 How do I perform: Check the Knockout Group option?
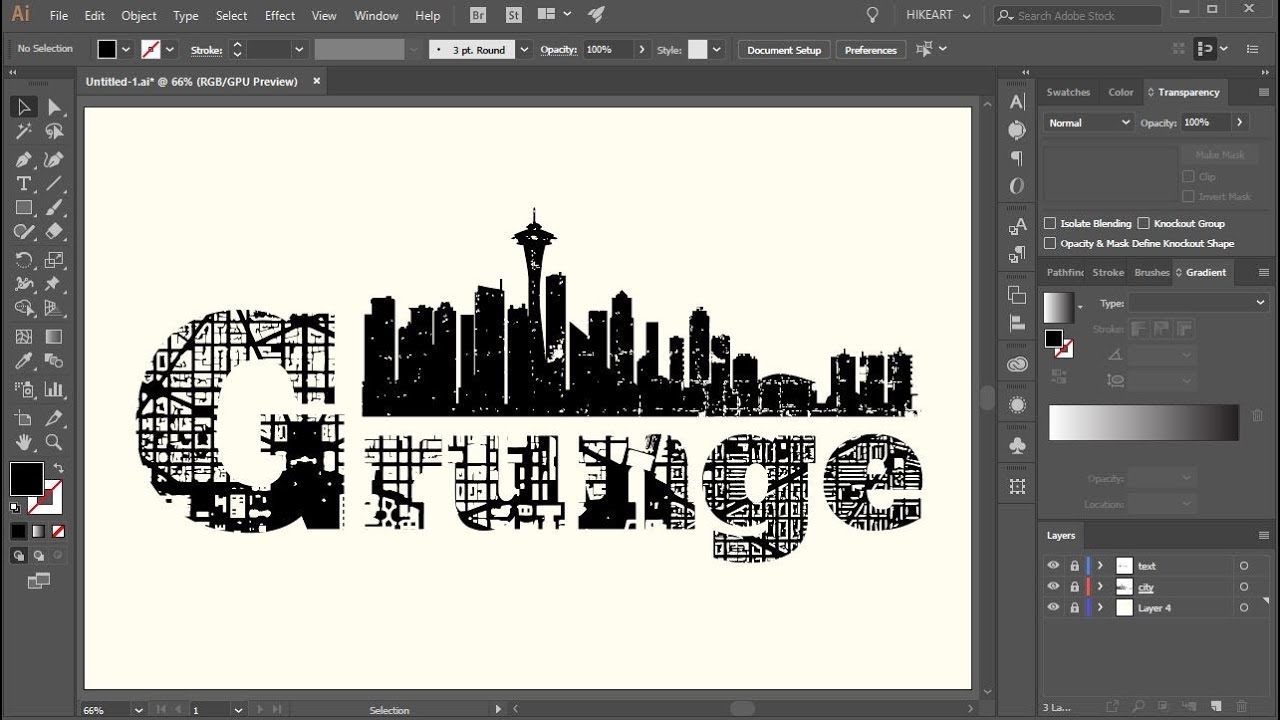(x=1143, y=223)
